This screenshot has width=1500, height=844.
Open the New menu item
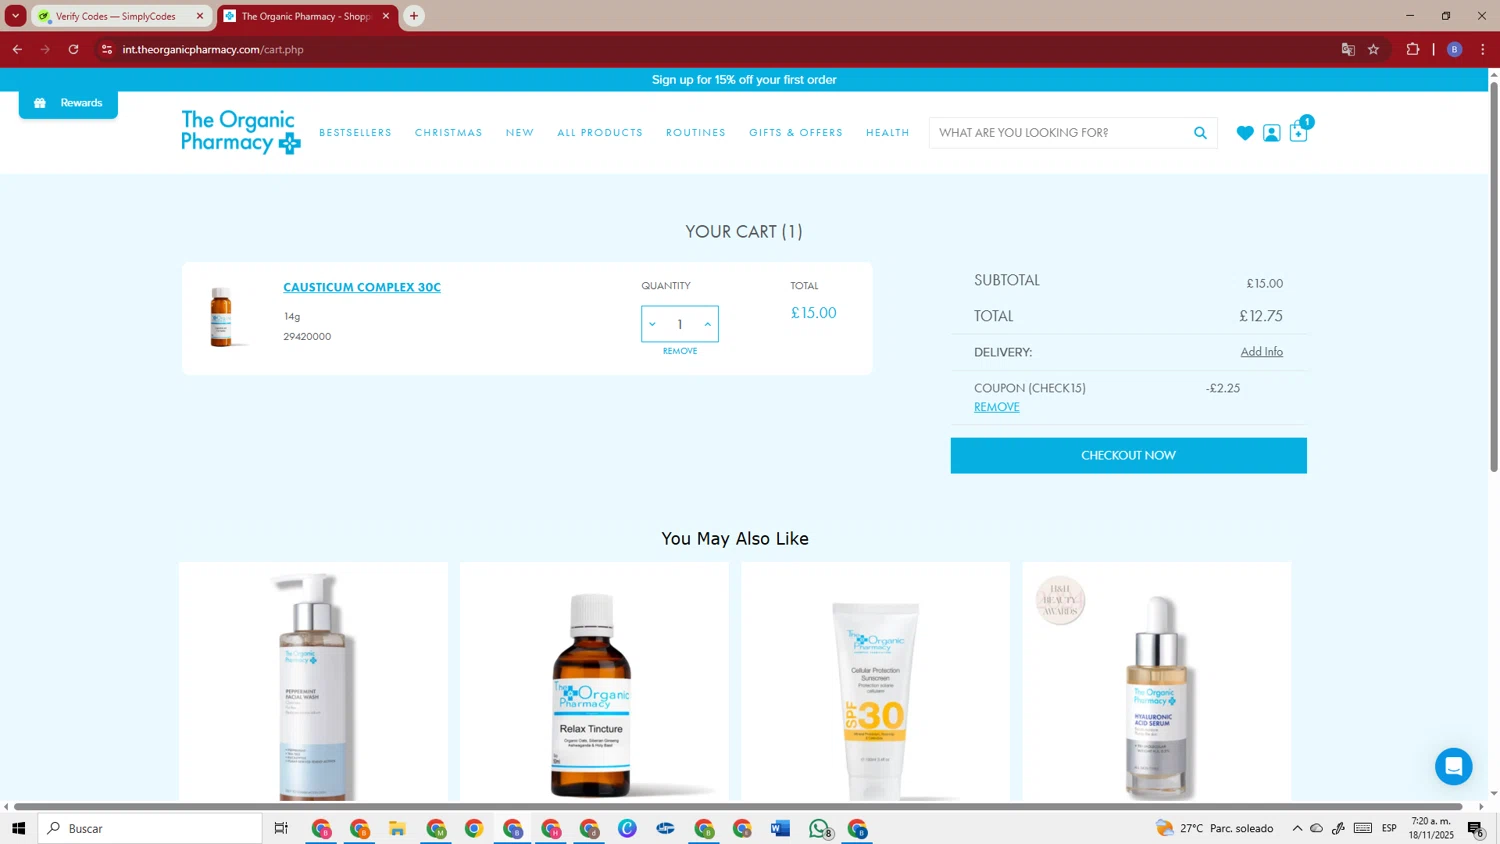click(x=520, y=133)
